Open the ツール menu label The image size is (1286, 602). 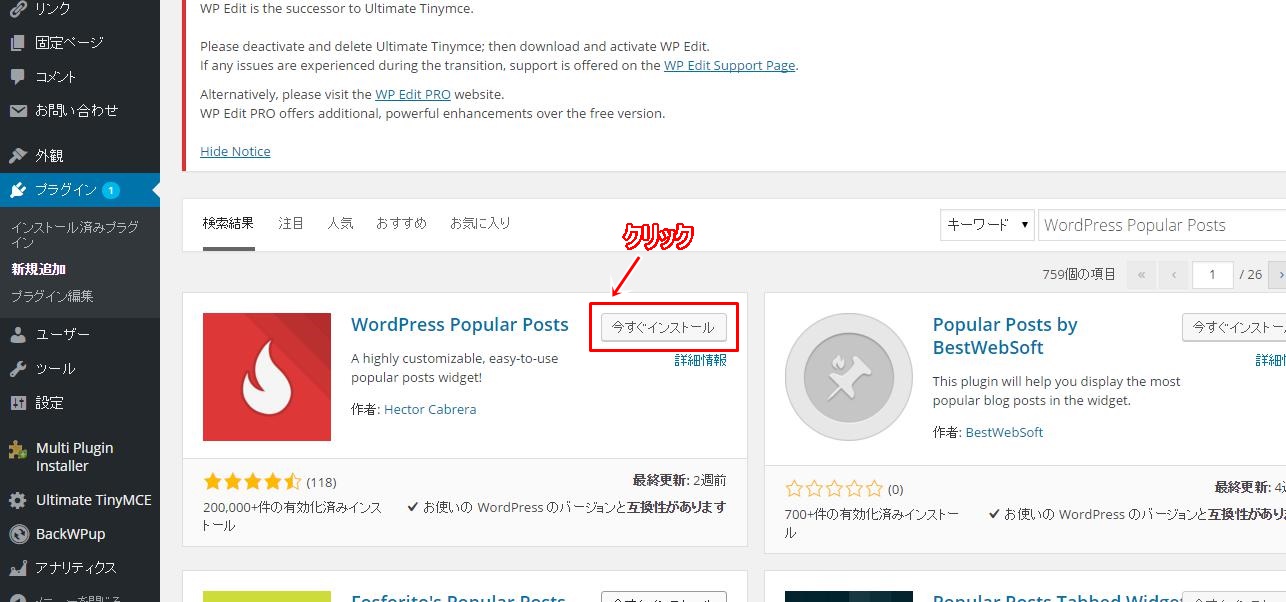tap(55, 369)
